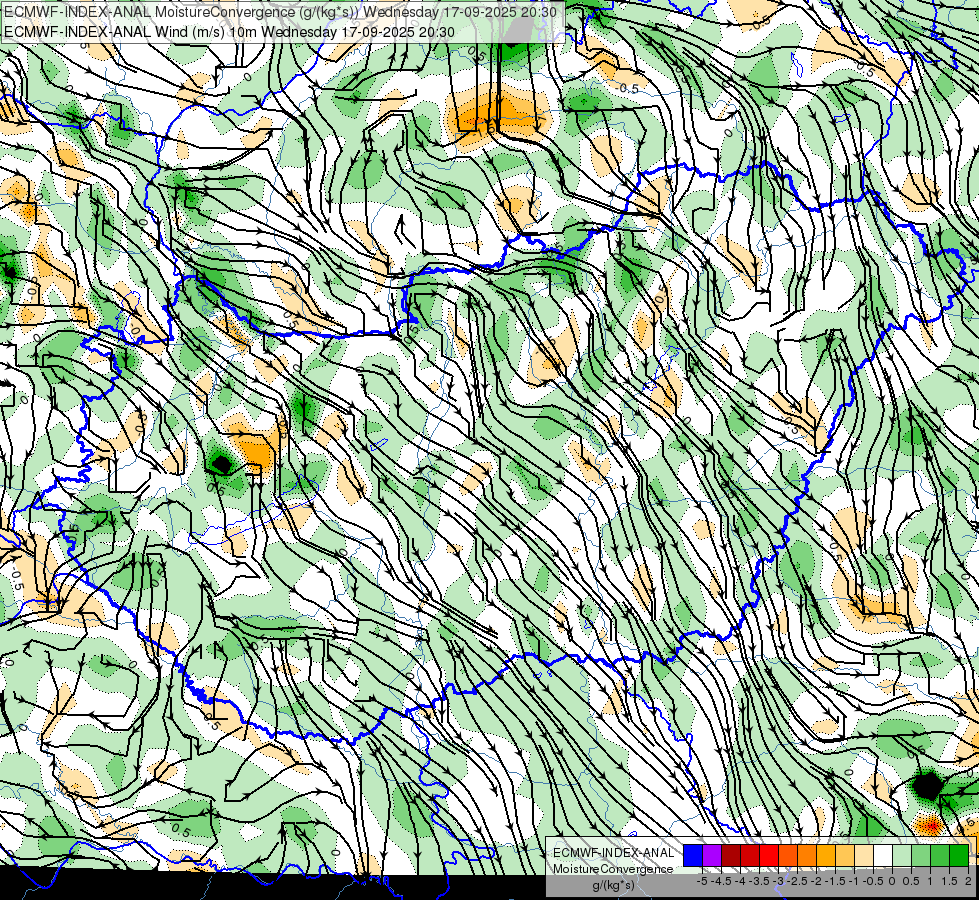Click the blue legend swatch below -5
The image size is (979, 900).
(693, 856)
